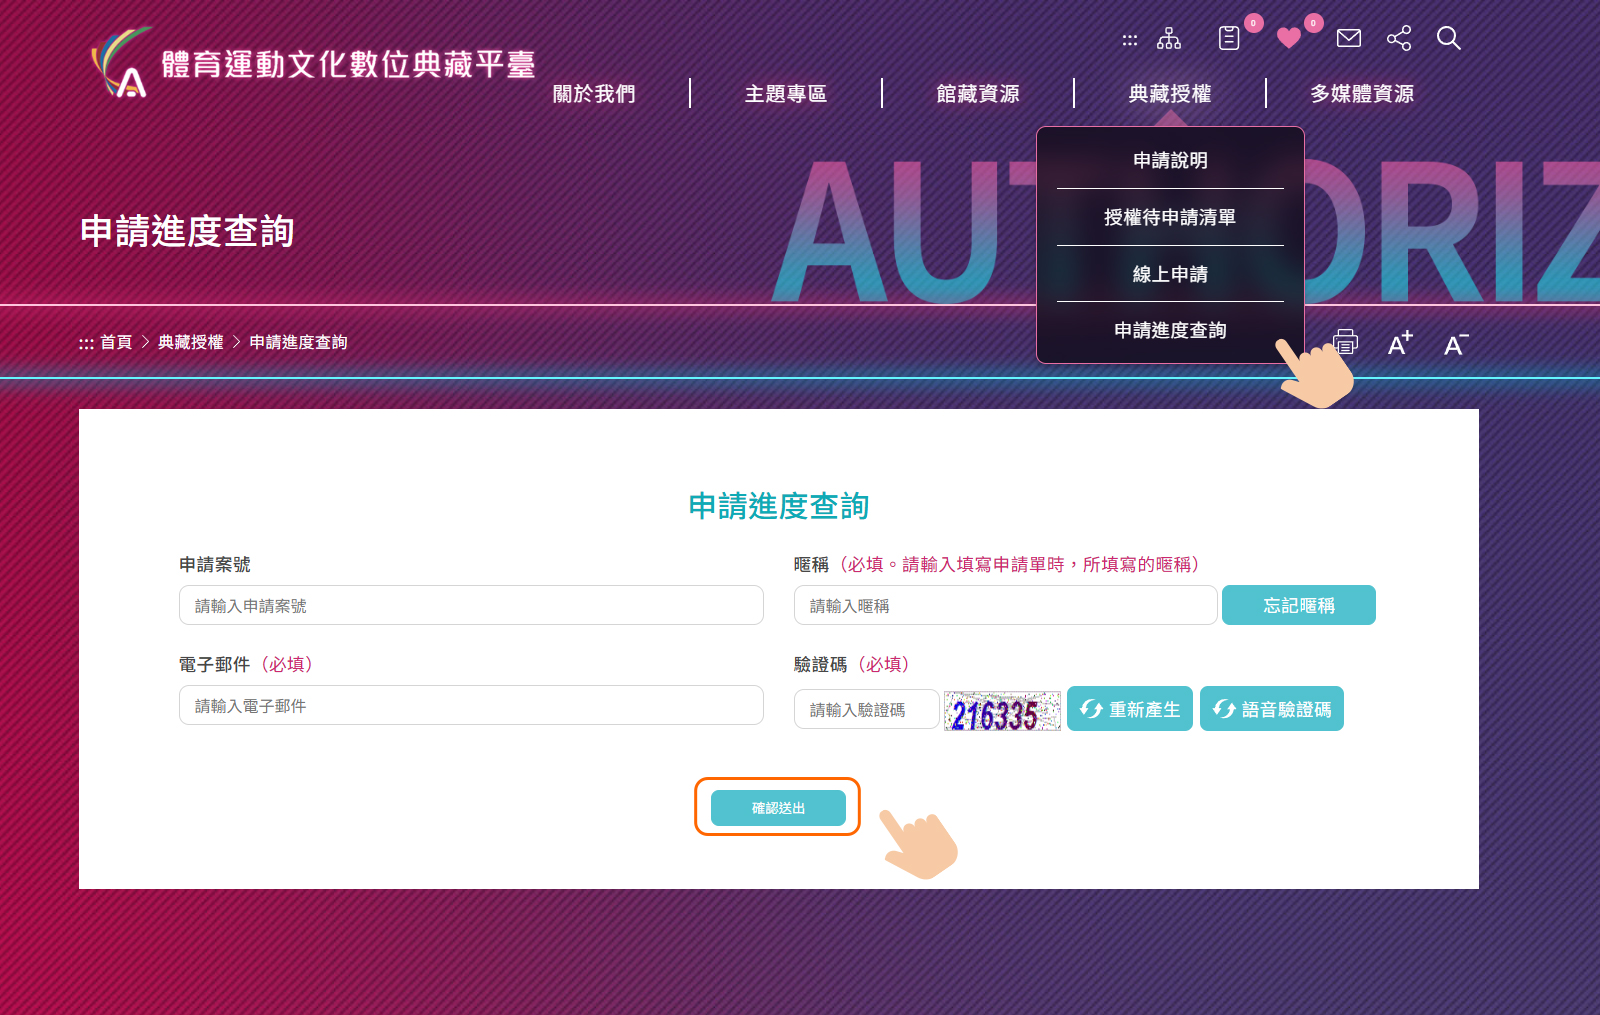Focus the 暱稱 input field
The image size is (1600, 1015).
(1005, 605)
